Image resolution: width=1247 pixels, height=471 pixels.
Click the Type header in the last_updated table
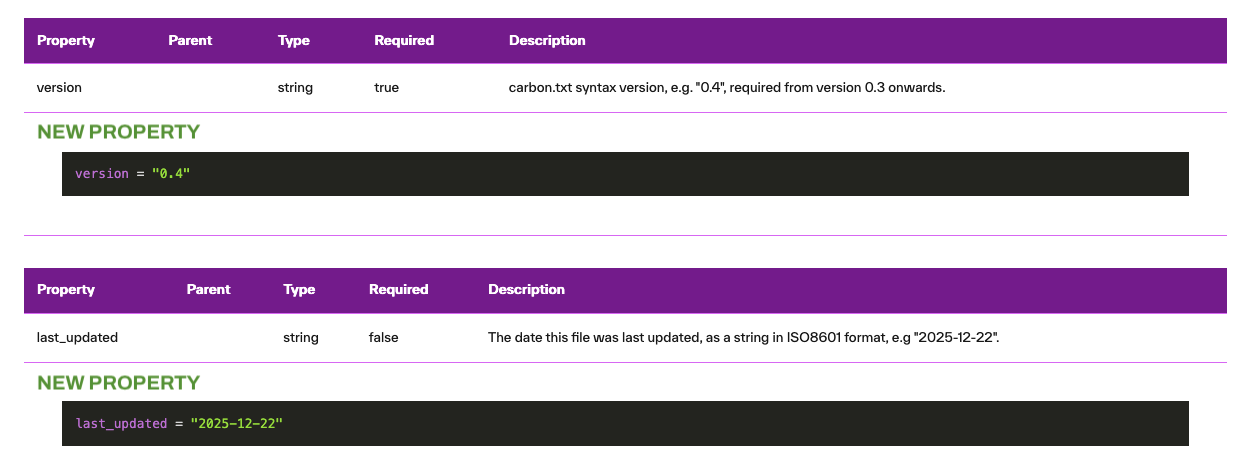299,290
